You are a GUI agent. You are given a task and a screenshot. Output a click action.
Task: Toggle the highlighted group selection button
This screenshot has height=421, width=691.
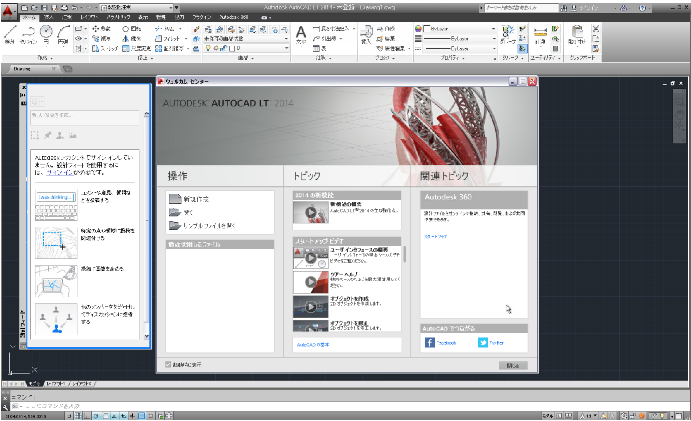point(522,48)
